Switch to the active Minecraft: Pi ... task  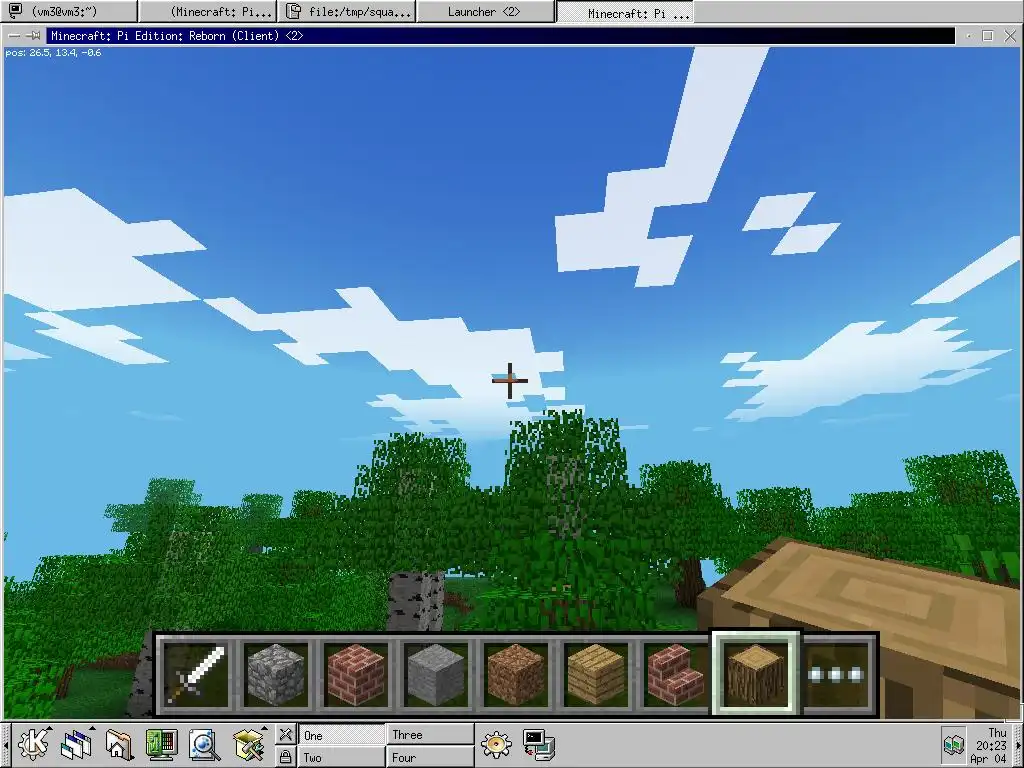tap(624, 12)
